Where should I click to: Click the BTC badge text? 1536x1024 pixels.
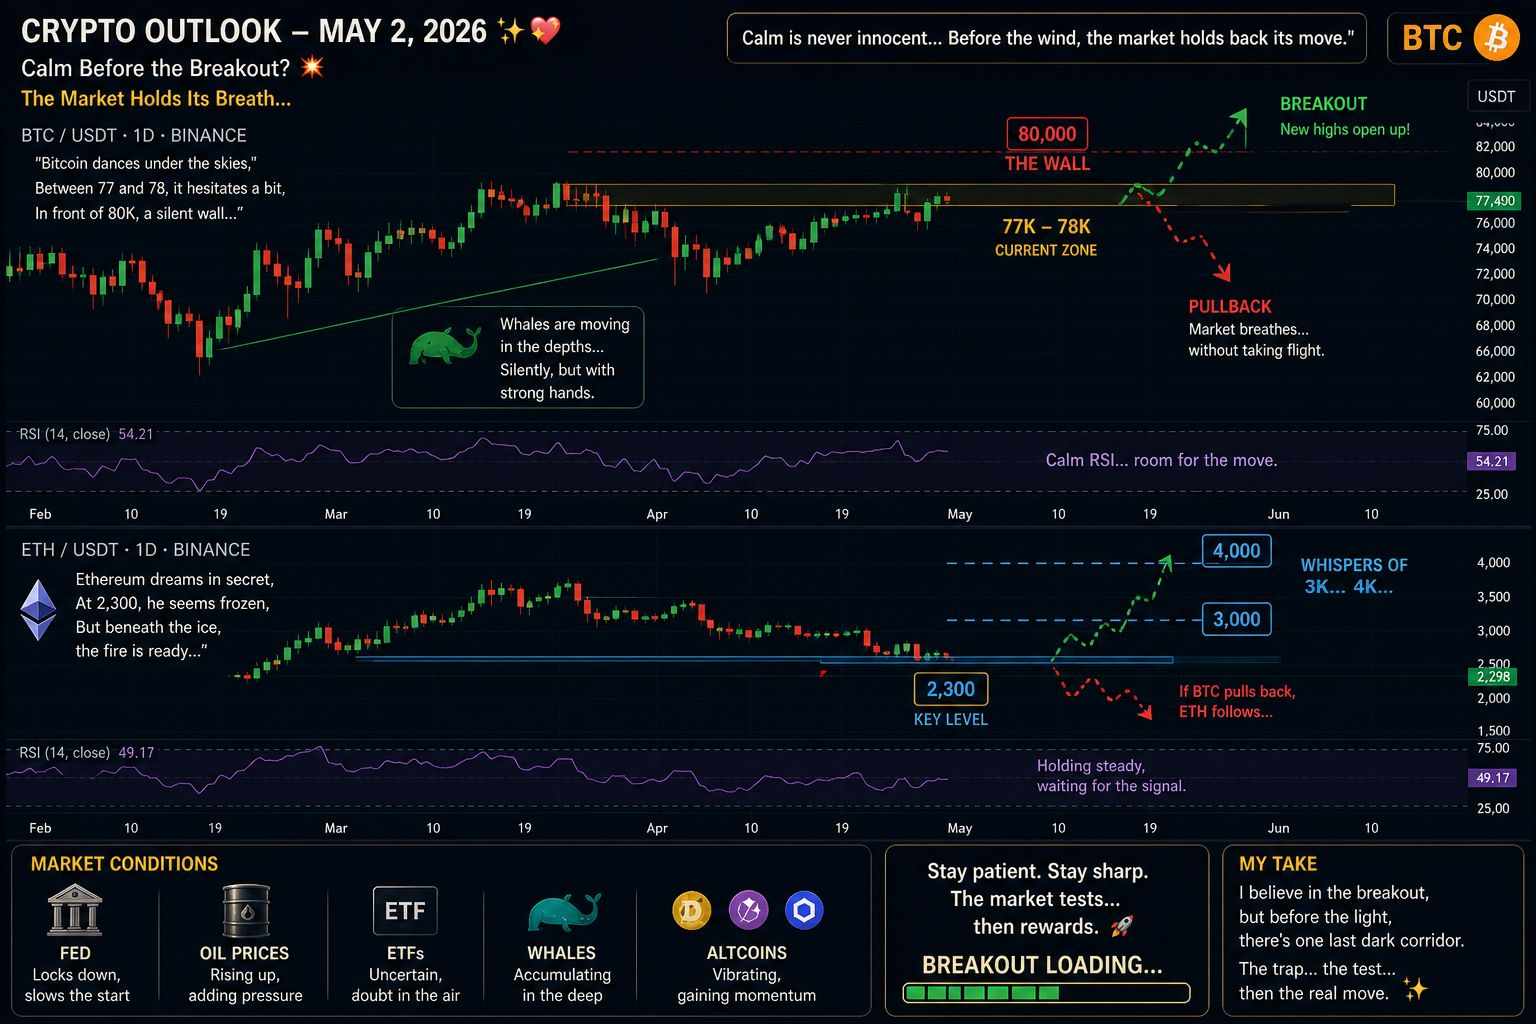(1432, 38)
